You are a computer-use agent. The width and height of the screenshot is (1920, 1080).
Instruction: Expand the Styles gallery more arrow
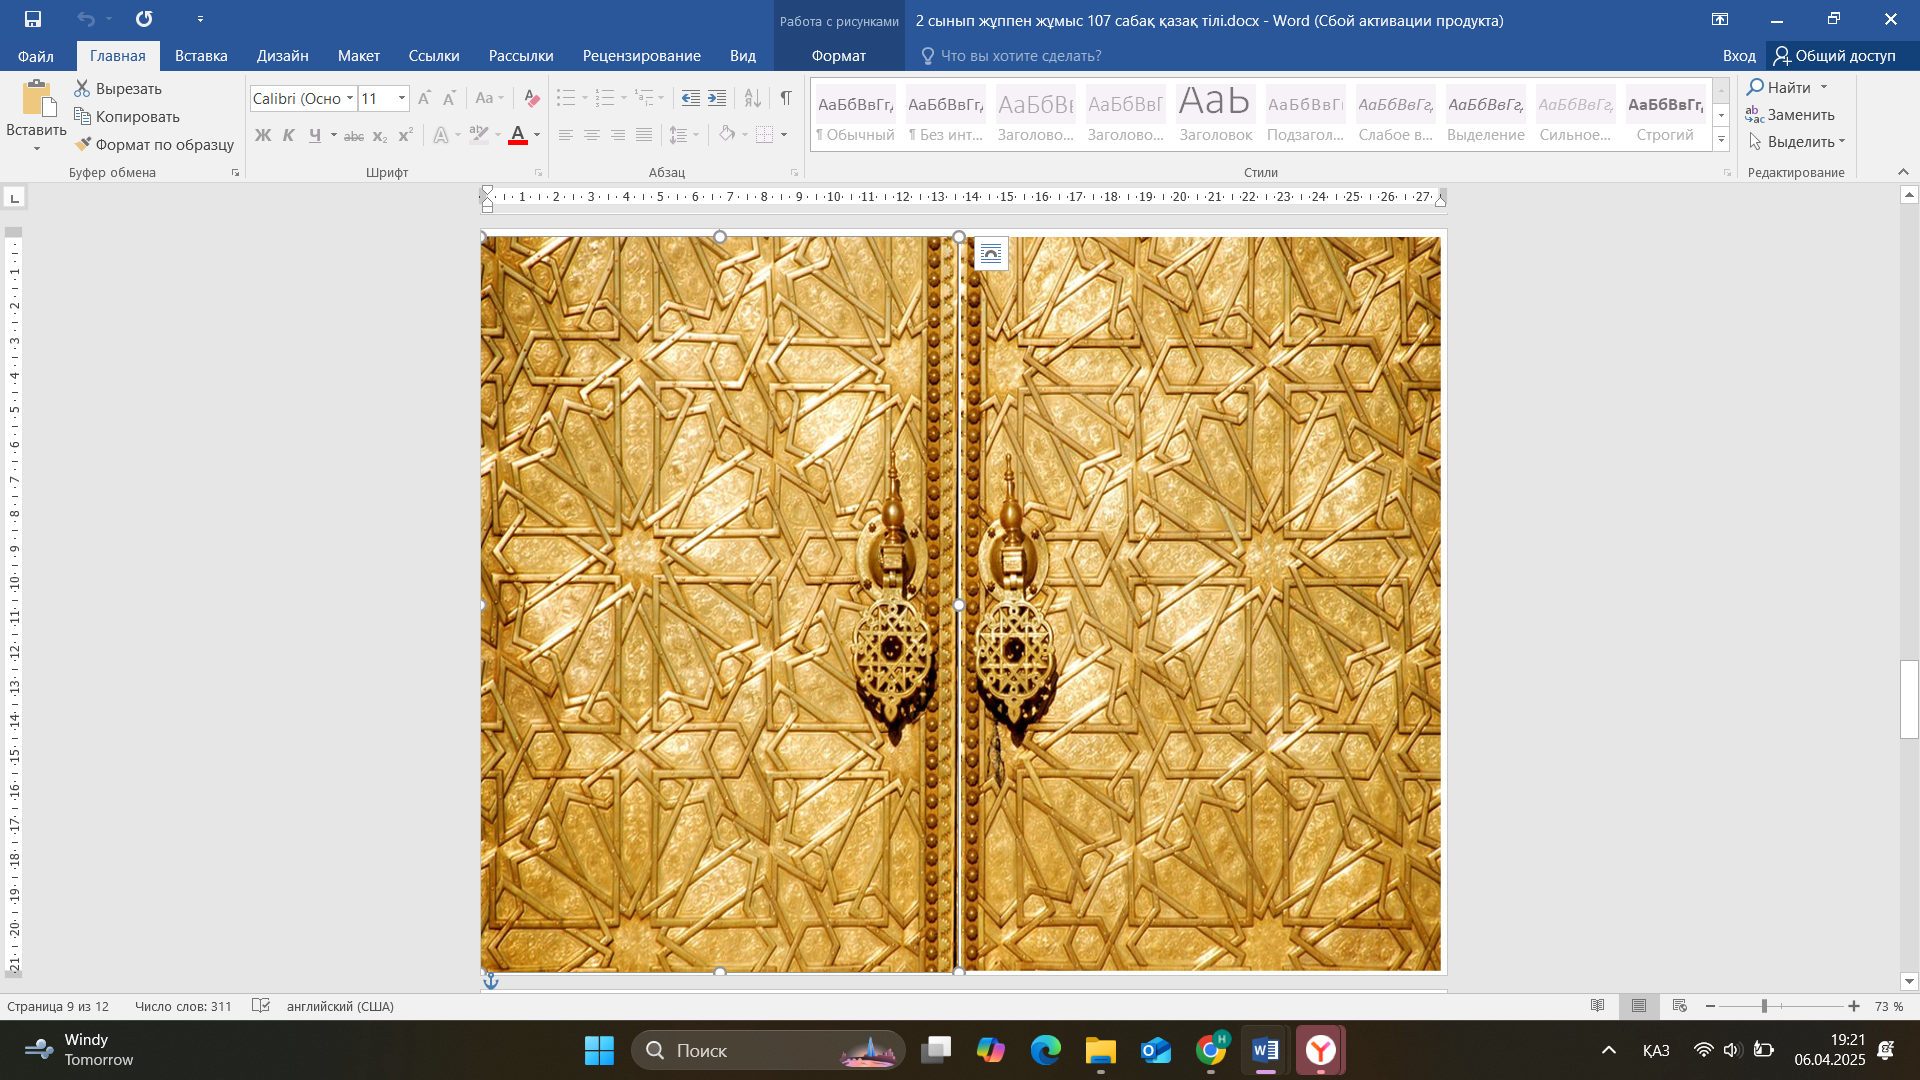click(x=1721, y=140)
